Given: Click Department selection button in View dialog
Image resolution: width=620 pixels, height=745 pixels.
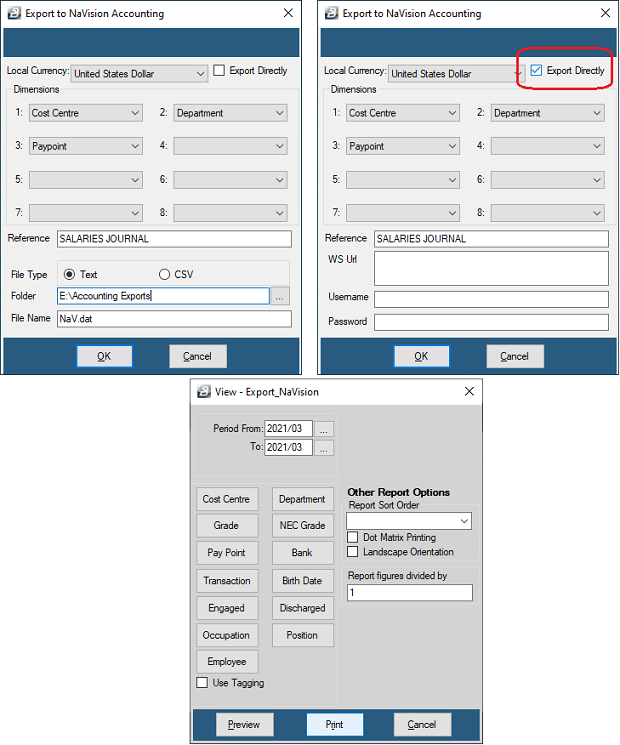Looking at the screenshot, I should coord(303,499).
